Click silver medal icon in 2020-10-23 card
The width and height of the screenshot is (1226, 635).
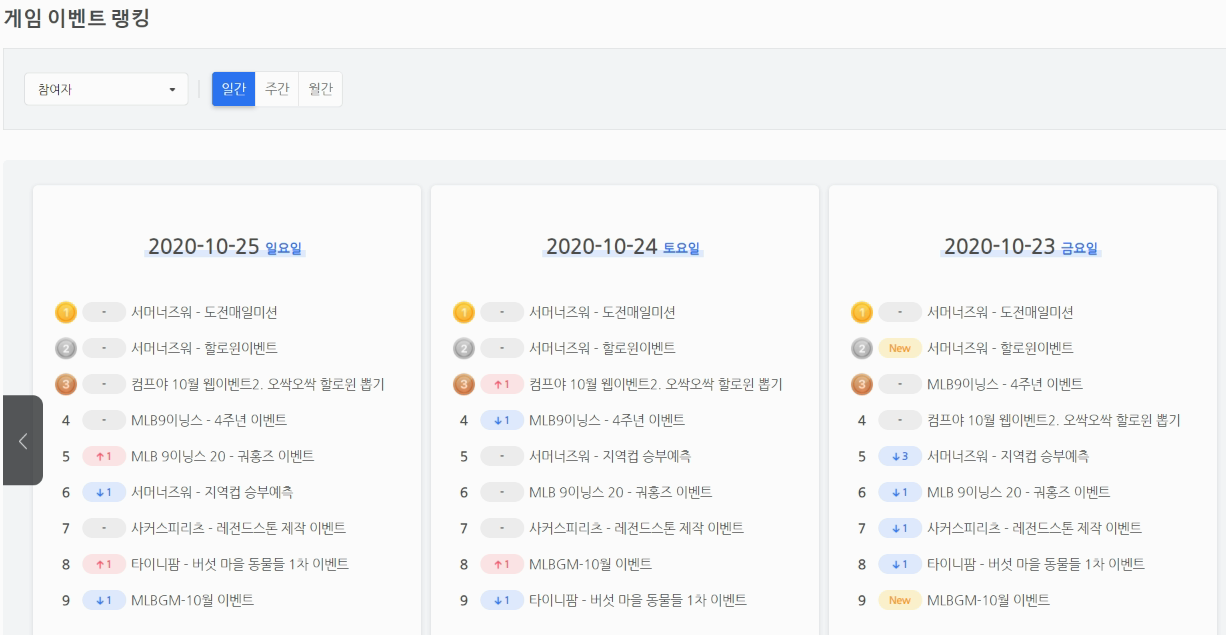click(862, 348)
